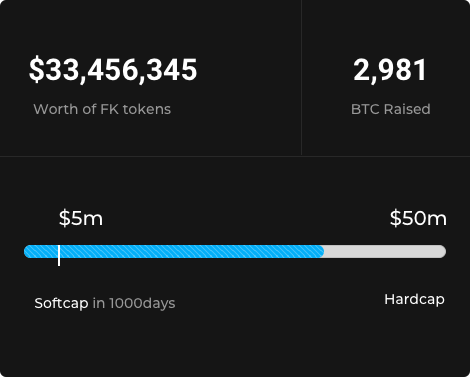Select the 'BTC Raised' caption
The image size is (470, 377).
391,109
